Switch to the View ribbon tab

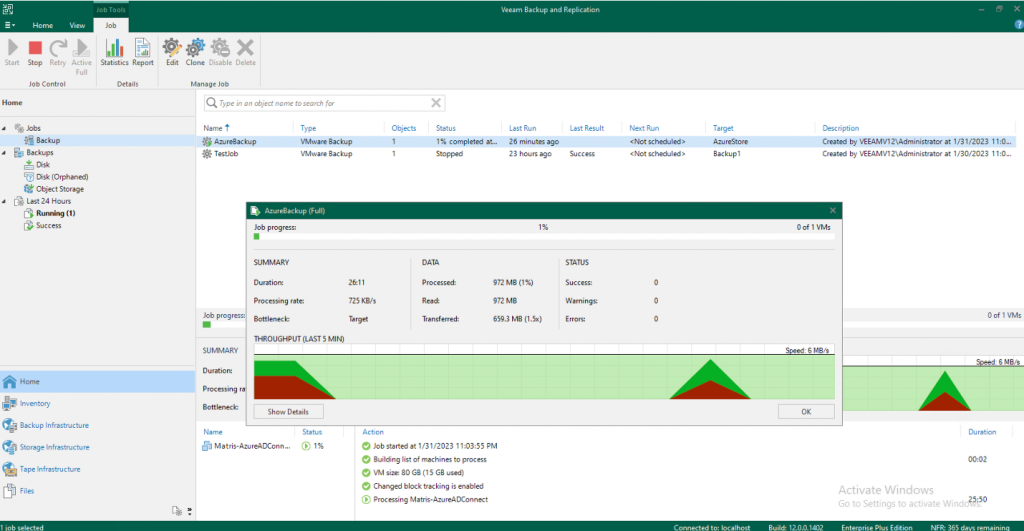77,24
